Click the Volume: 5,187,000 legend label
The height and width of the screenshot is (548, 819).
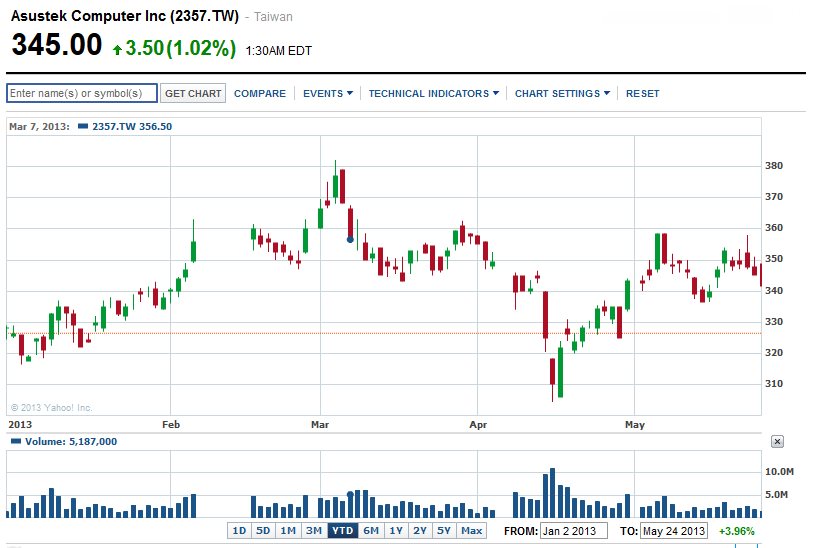(x=71, y=441)
